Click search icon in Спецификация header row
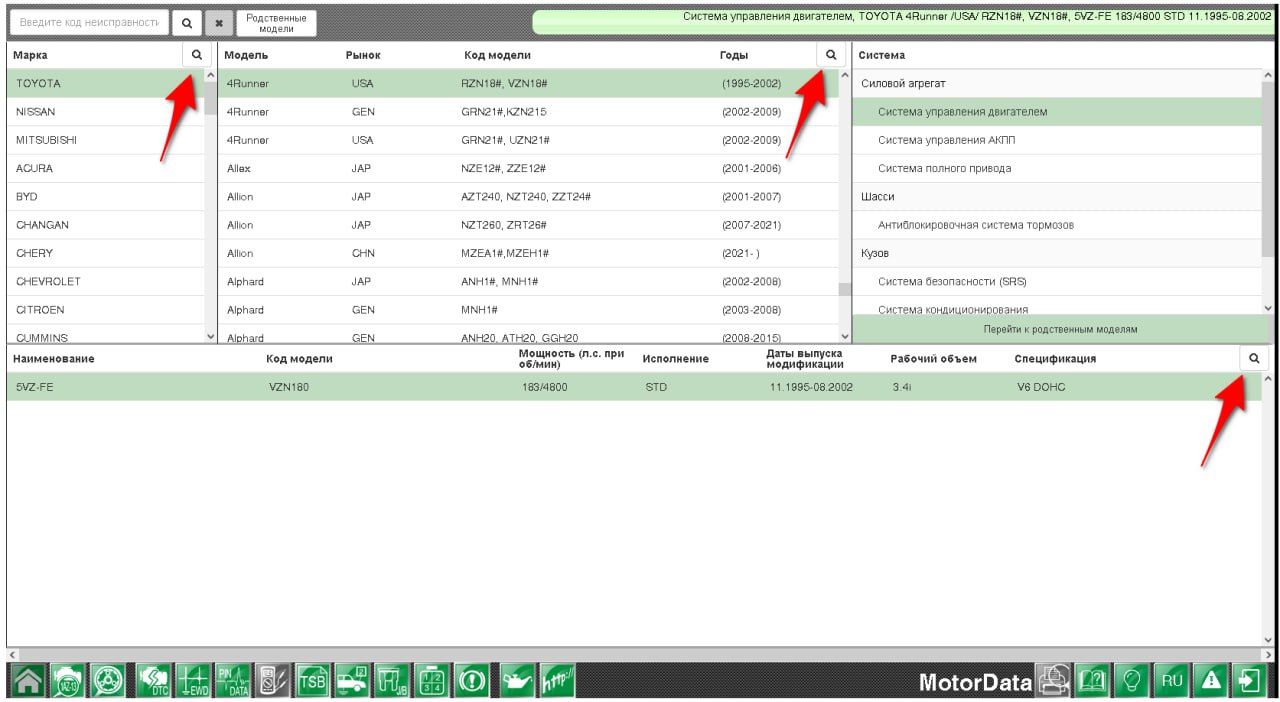The width and height of the screenshot is (1280, 702). click(1254, 358)
